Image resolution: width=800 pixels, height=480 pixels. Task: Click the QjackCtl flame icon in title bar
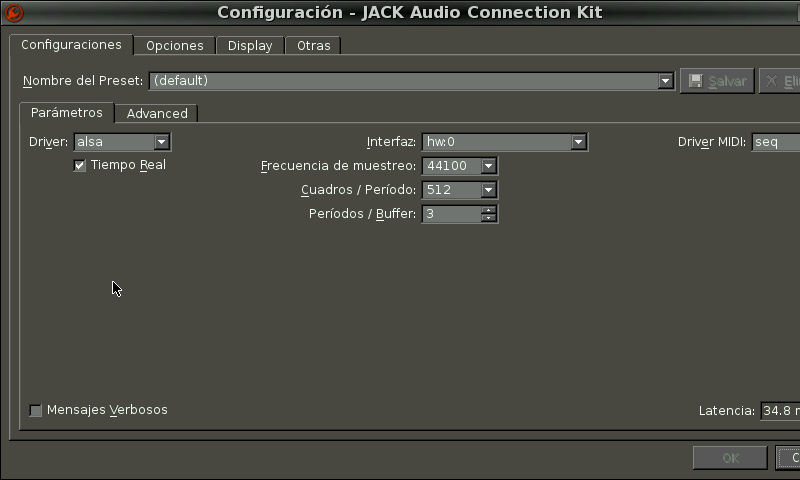[x=14, y=13]
